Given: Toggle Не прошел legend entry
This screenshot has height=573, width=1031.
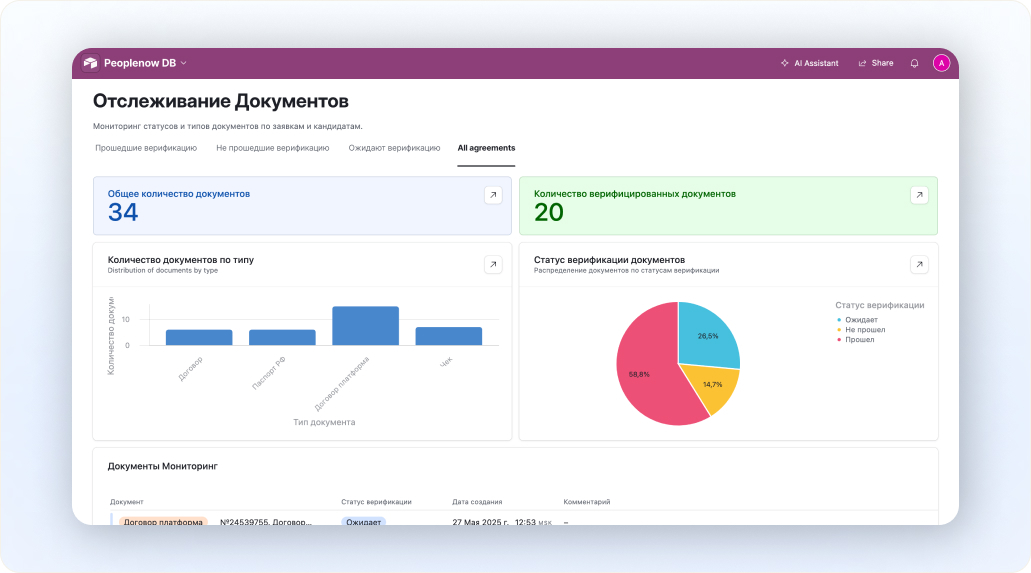Looking at the screenshot, I should pos(861,330).
